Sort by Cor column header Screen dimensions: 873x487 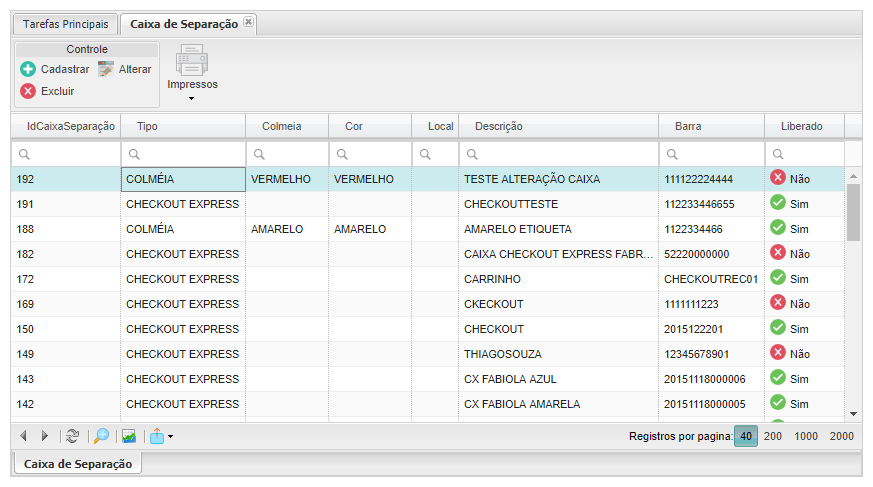coord(370,126)
